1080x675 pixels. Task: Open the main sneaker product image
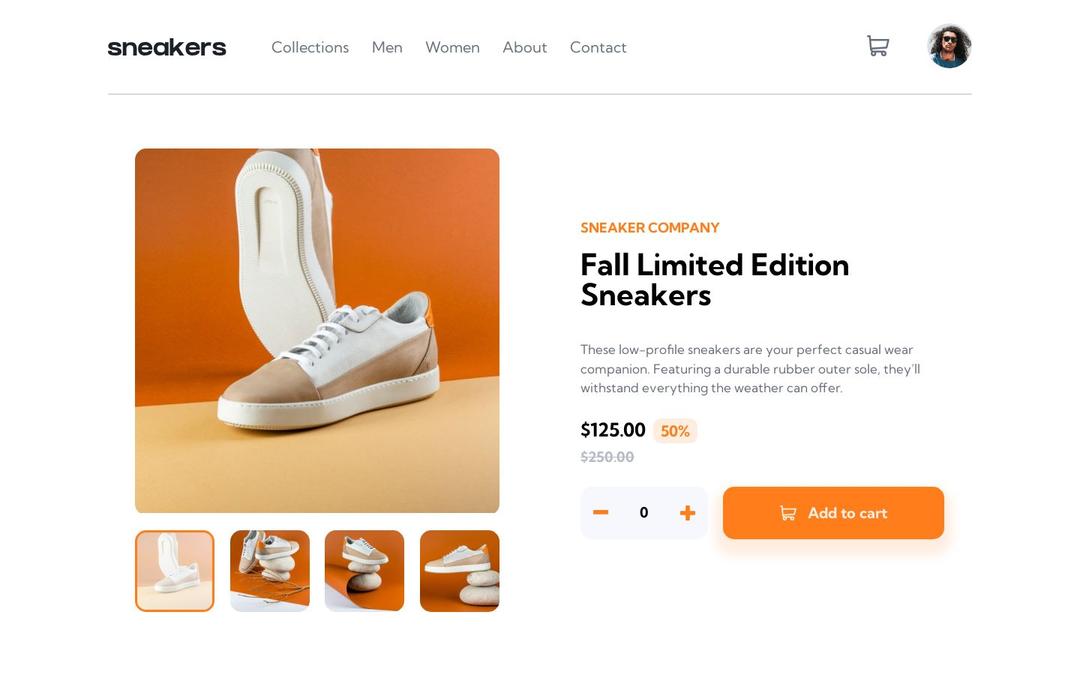pos(317,331)
